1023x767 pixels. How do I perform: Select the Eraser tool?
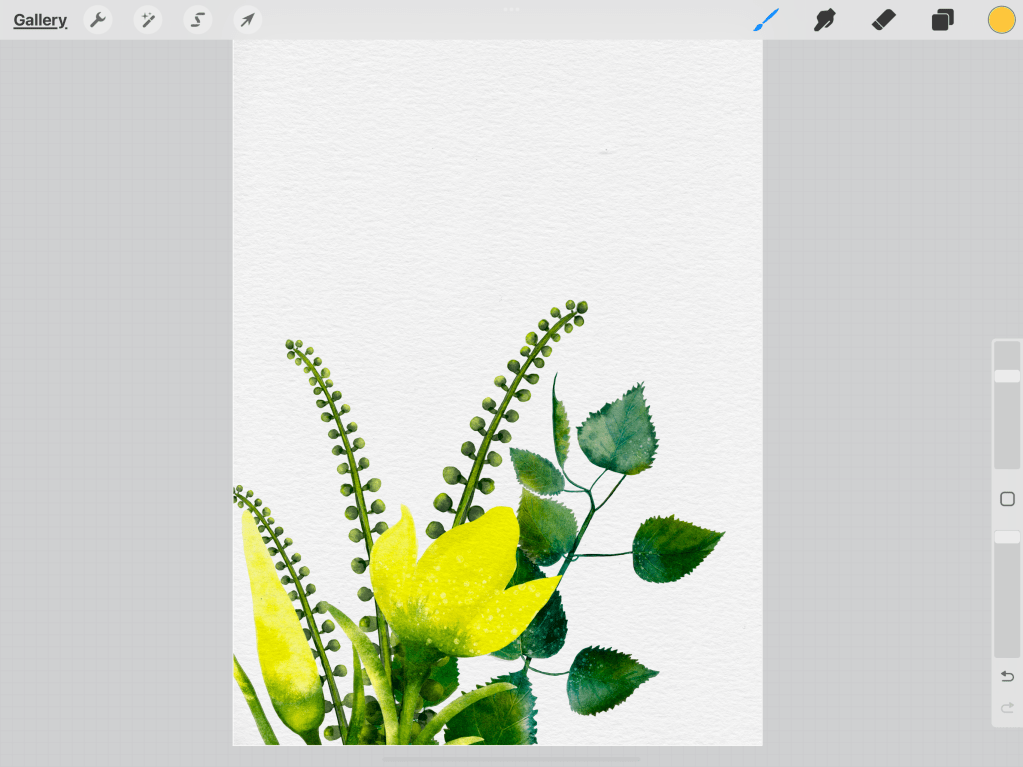coord(883,20)
